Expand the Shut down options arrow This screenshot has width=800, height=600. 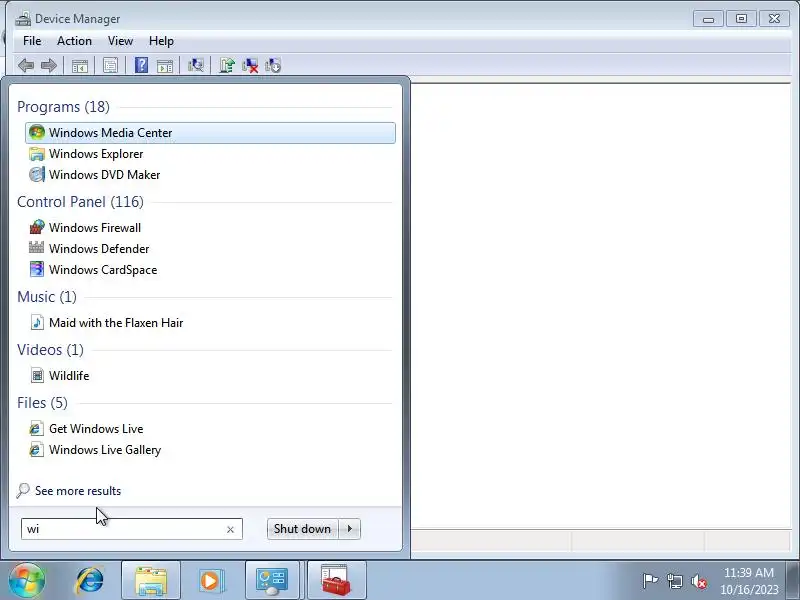point(349,529)
